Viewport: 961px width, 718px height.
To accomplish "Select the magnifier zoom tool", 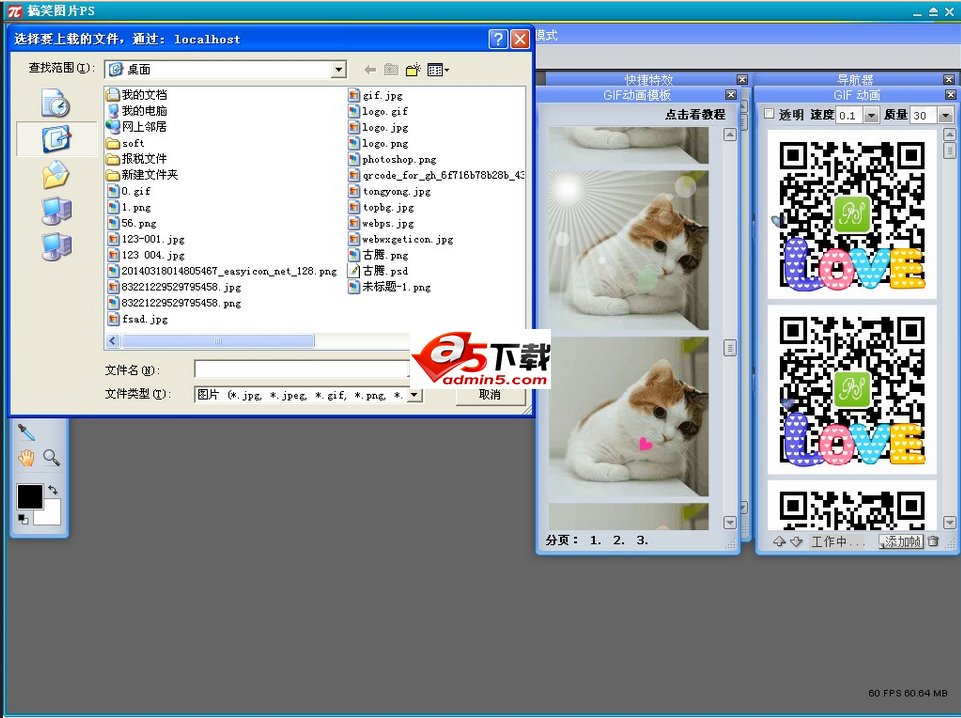I will coord(51,458).
